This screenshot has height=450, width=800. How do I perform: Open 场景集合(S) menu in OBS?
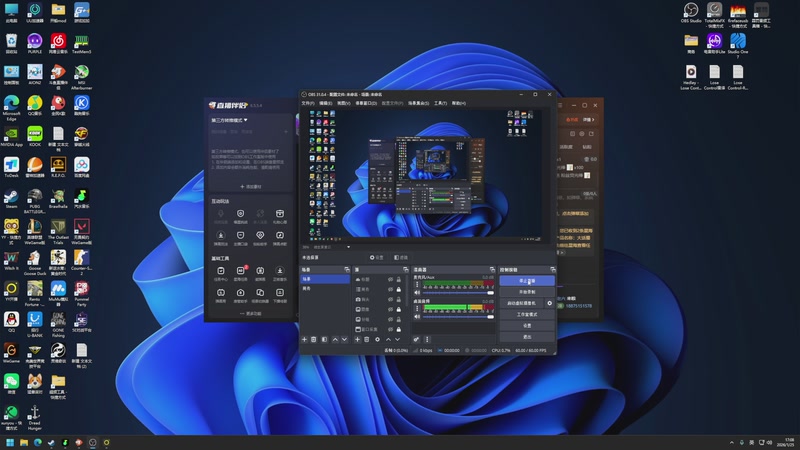418,103
